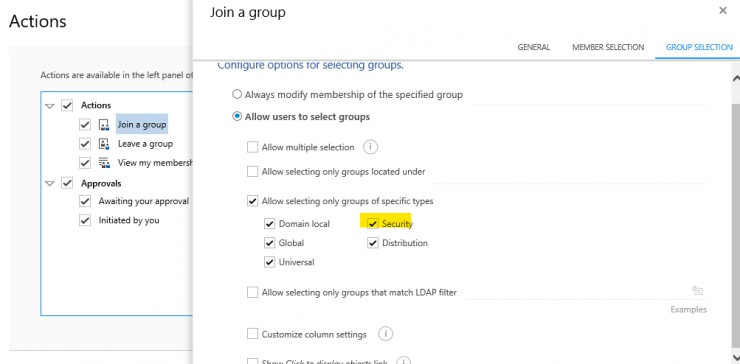Click the scrollbar down arrow
The width and height of the screenshot is (740, 364).
tap(735, 356)
